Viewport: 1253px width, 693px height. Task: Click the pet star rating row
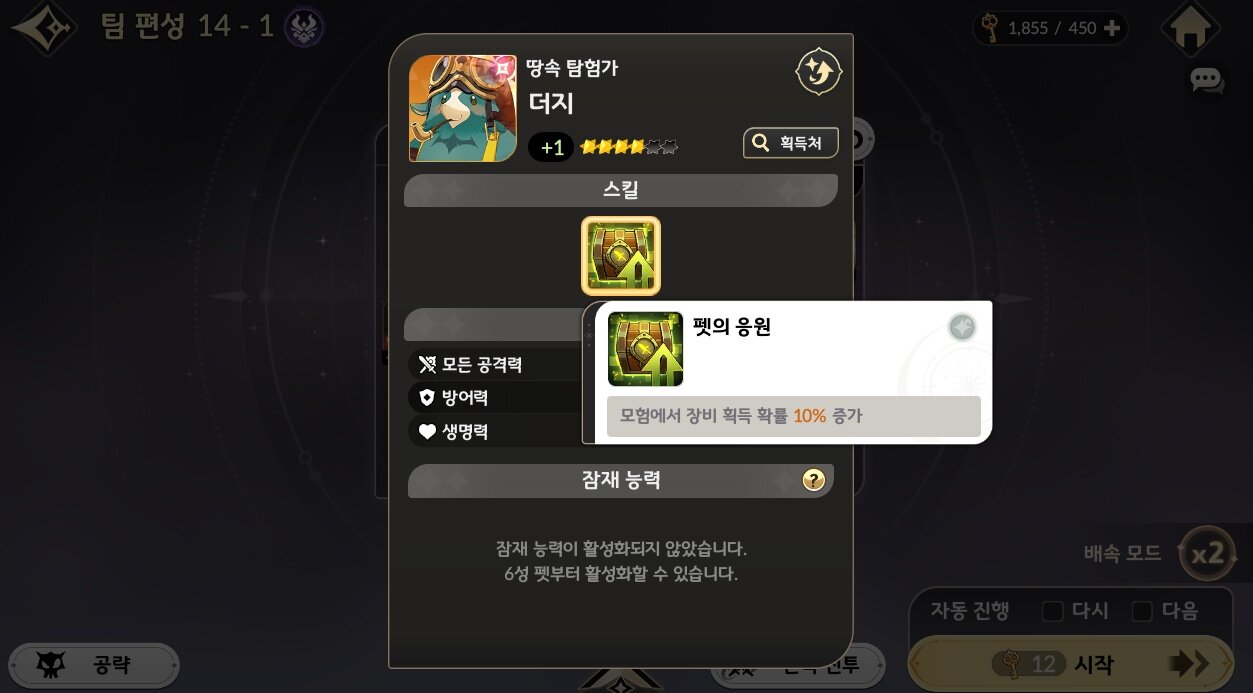[x=629, y=148]
